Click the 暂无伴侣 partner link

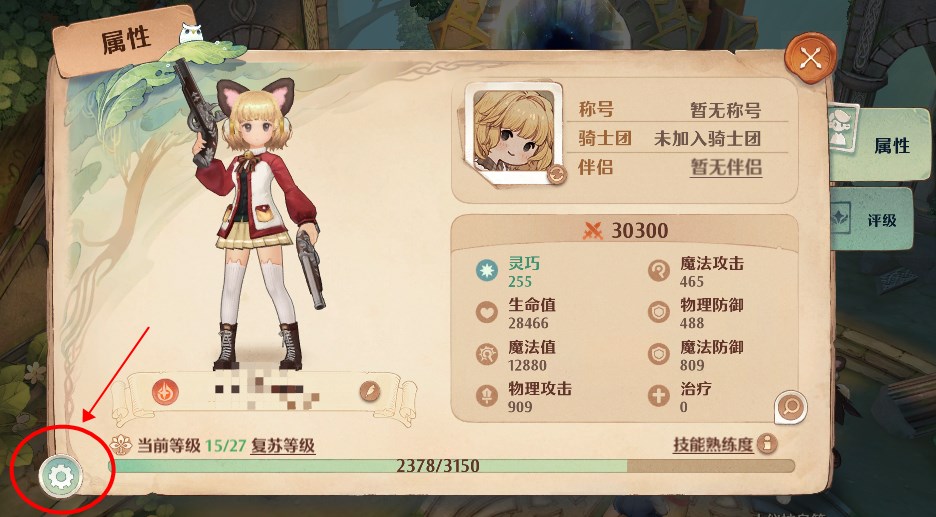726,167
